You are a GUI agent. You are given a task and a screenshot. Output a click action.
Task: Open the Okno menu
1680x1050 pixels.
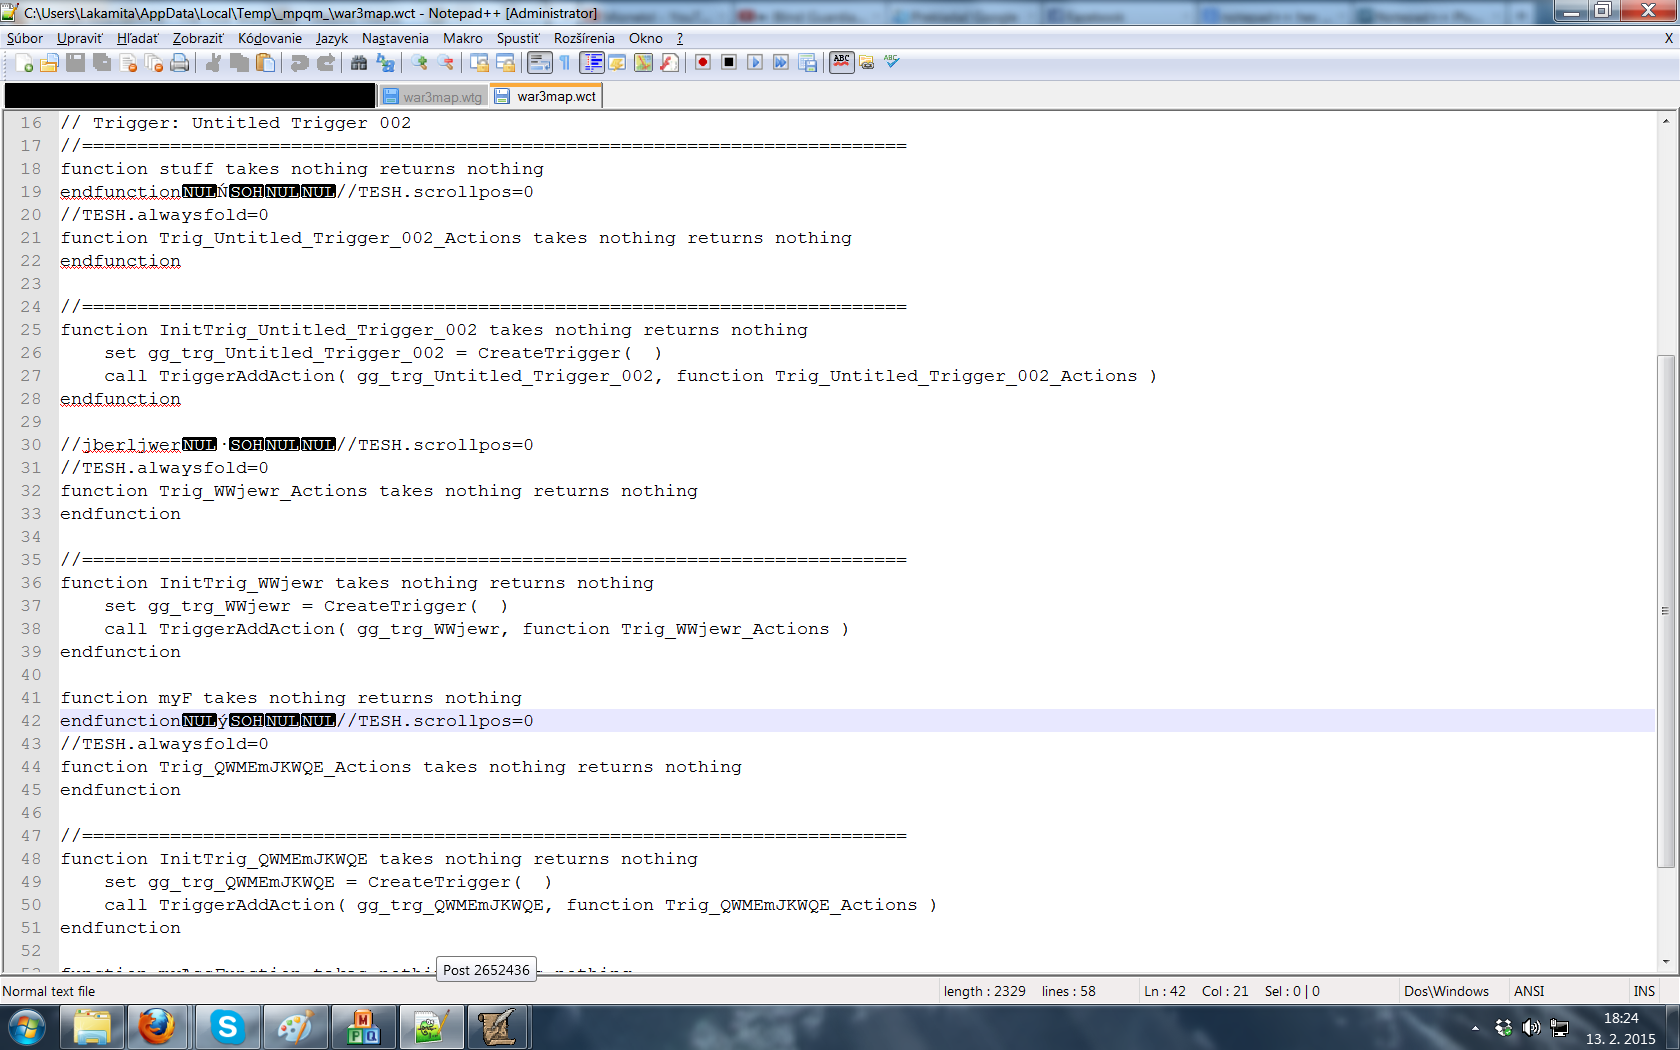click(x=646, y=38)
